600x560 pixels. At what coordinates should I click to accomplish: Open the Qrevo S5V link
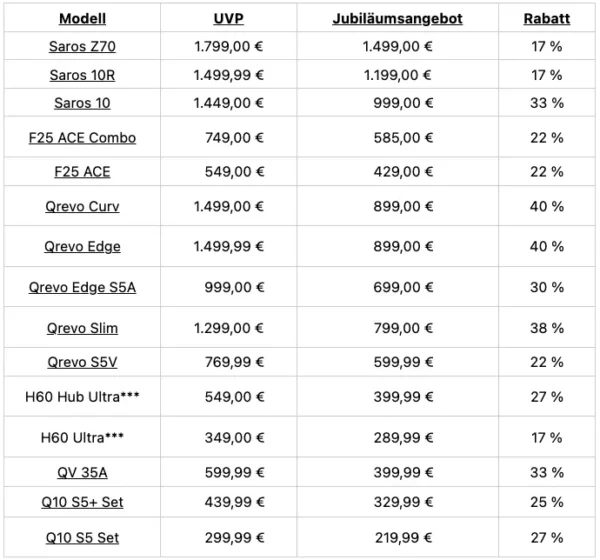82,362
